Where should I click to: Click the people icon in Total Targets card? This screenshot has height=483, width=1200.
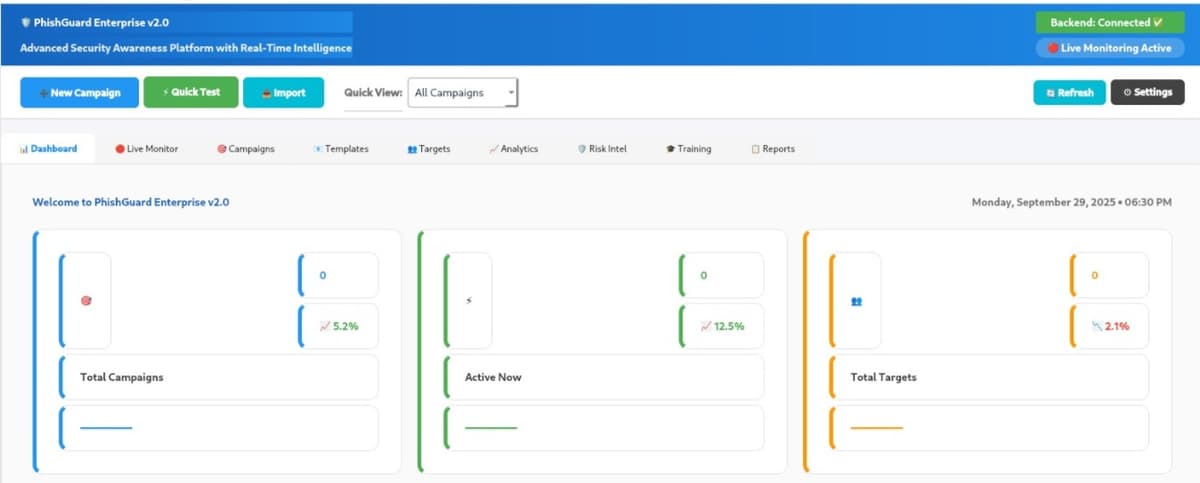856,300
